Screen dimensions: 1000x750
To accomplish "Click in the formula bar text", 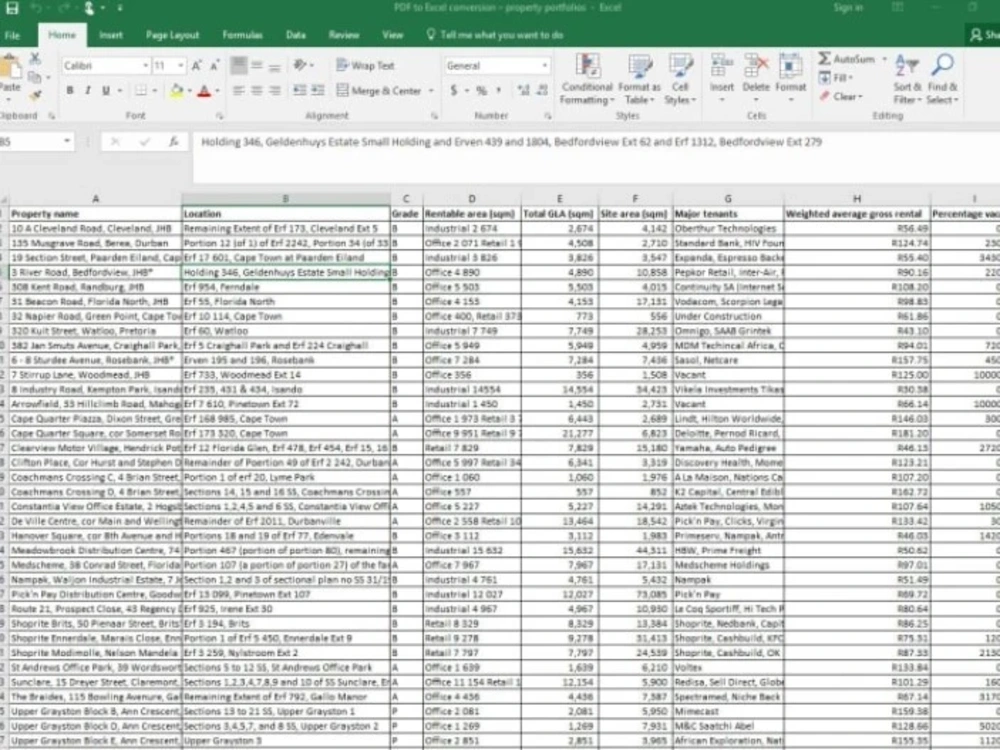I will click(511, 142).
